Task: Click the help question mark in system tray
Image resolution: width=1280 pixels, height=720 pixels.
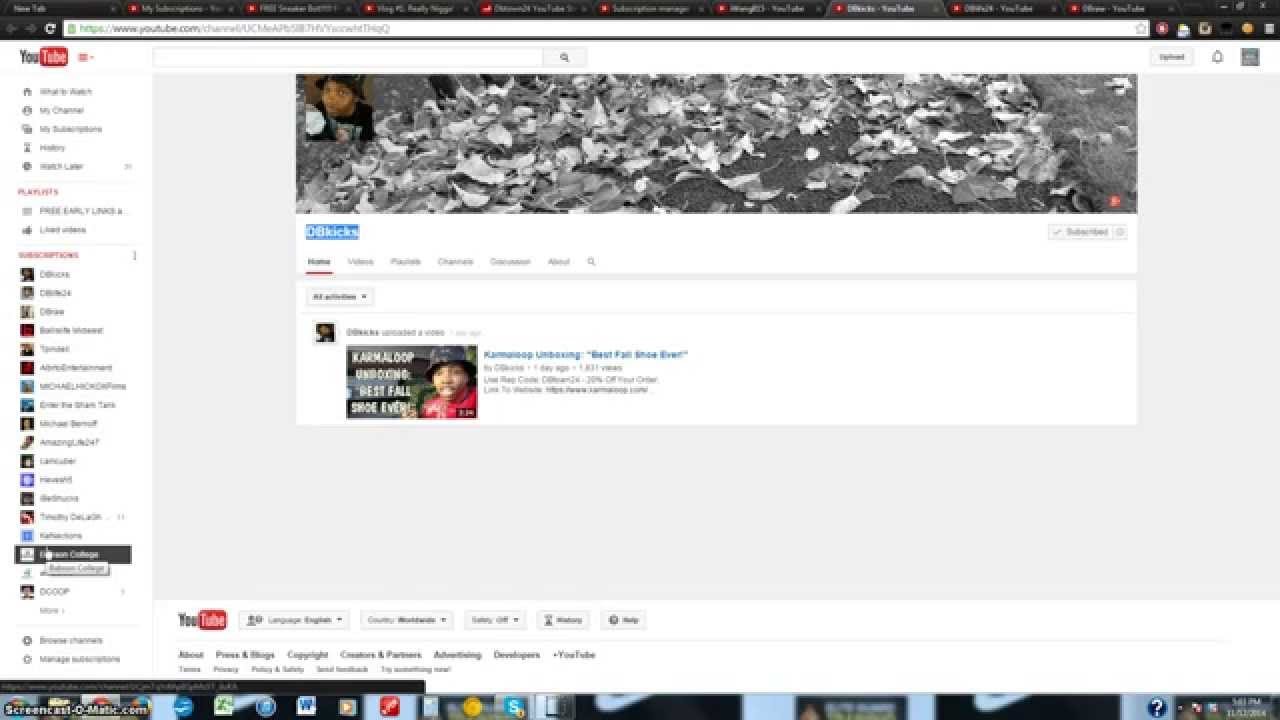Action: point(1156,708)
